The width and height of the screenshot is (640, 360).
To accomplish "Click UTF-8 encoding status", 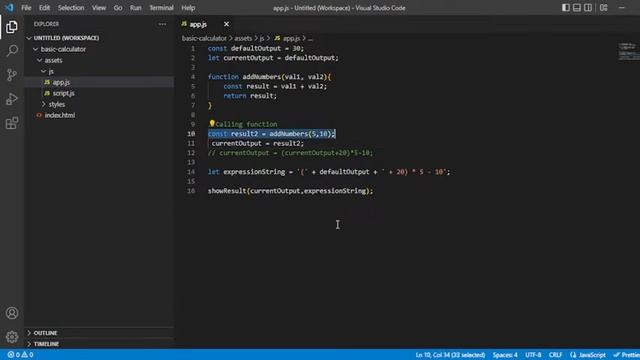I will coord(533,355).
